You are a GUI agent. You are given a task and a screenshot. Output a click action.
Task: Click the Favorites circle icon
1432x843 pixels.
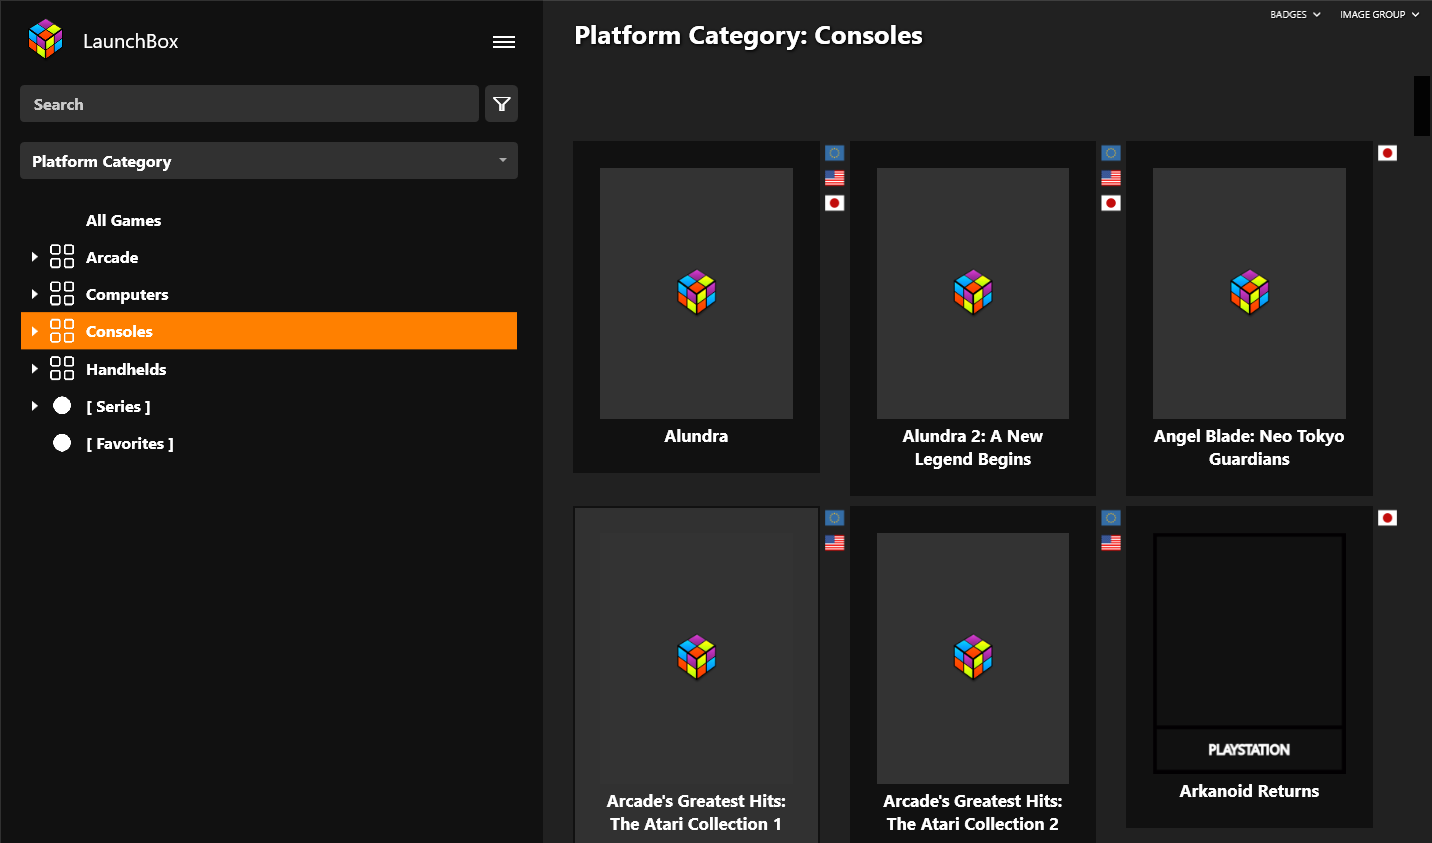(62, 443)
